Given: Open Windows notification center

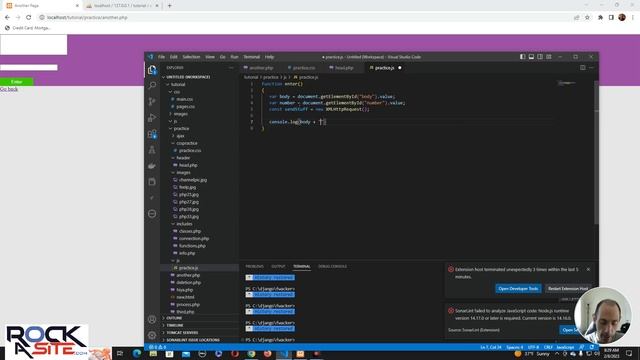Looking at the screenshot, I should point(629,353).
